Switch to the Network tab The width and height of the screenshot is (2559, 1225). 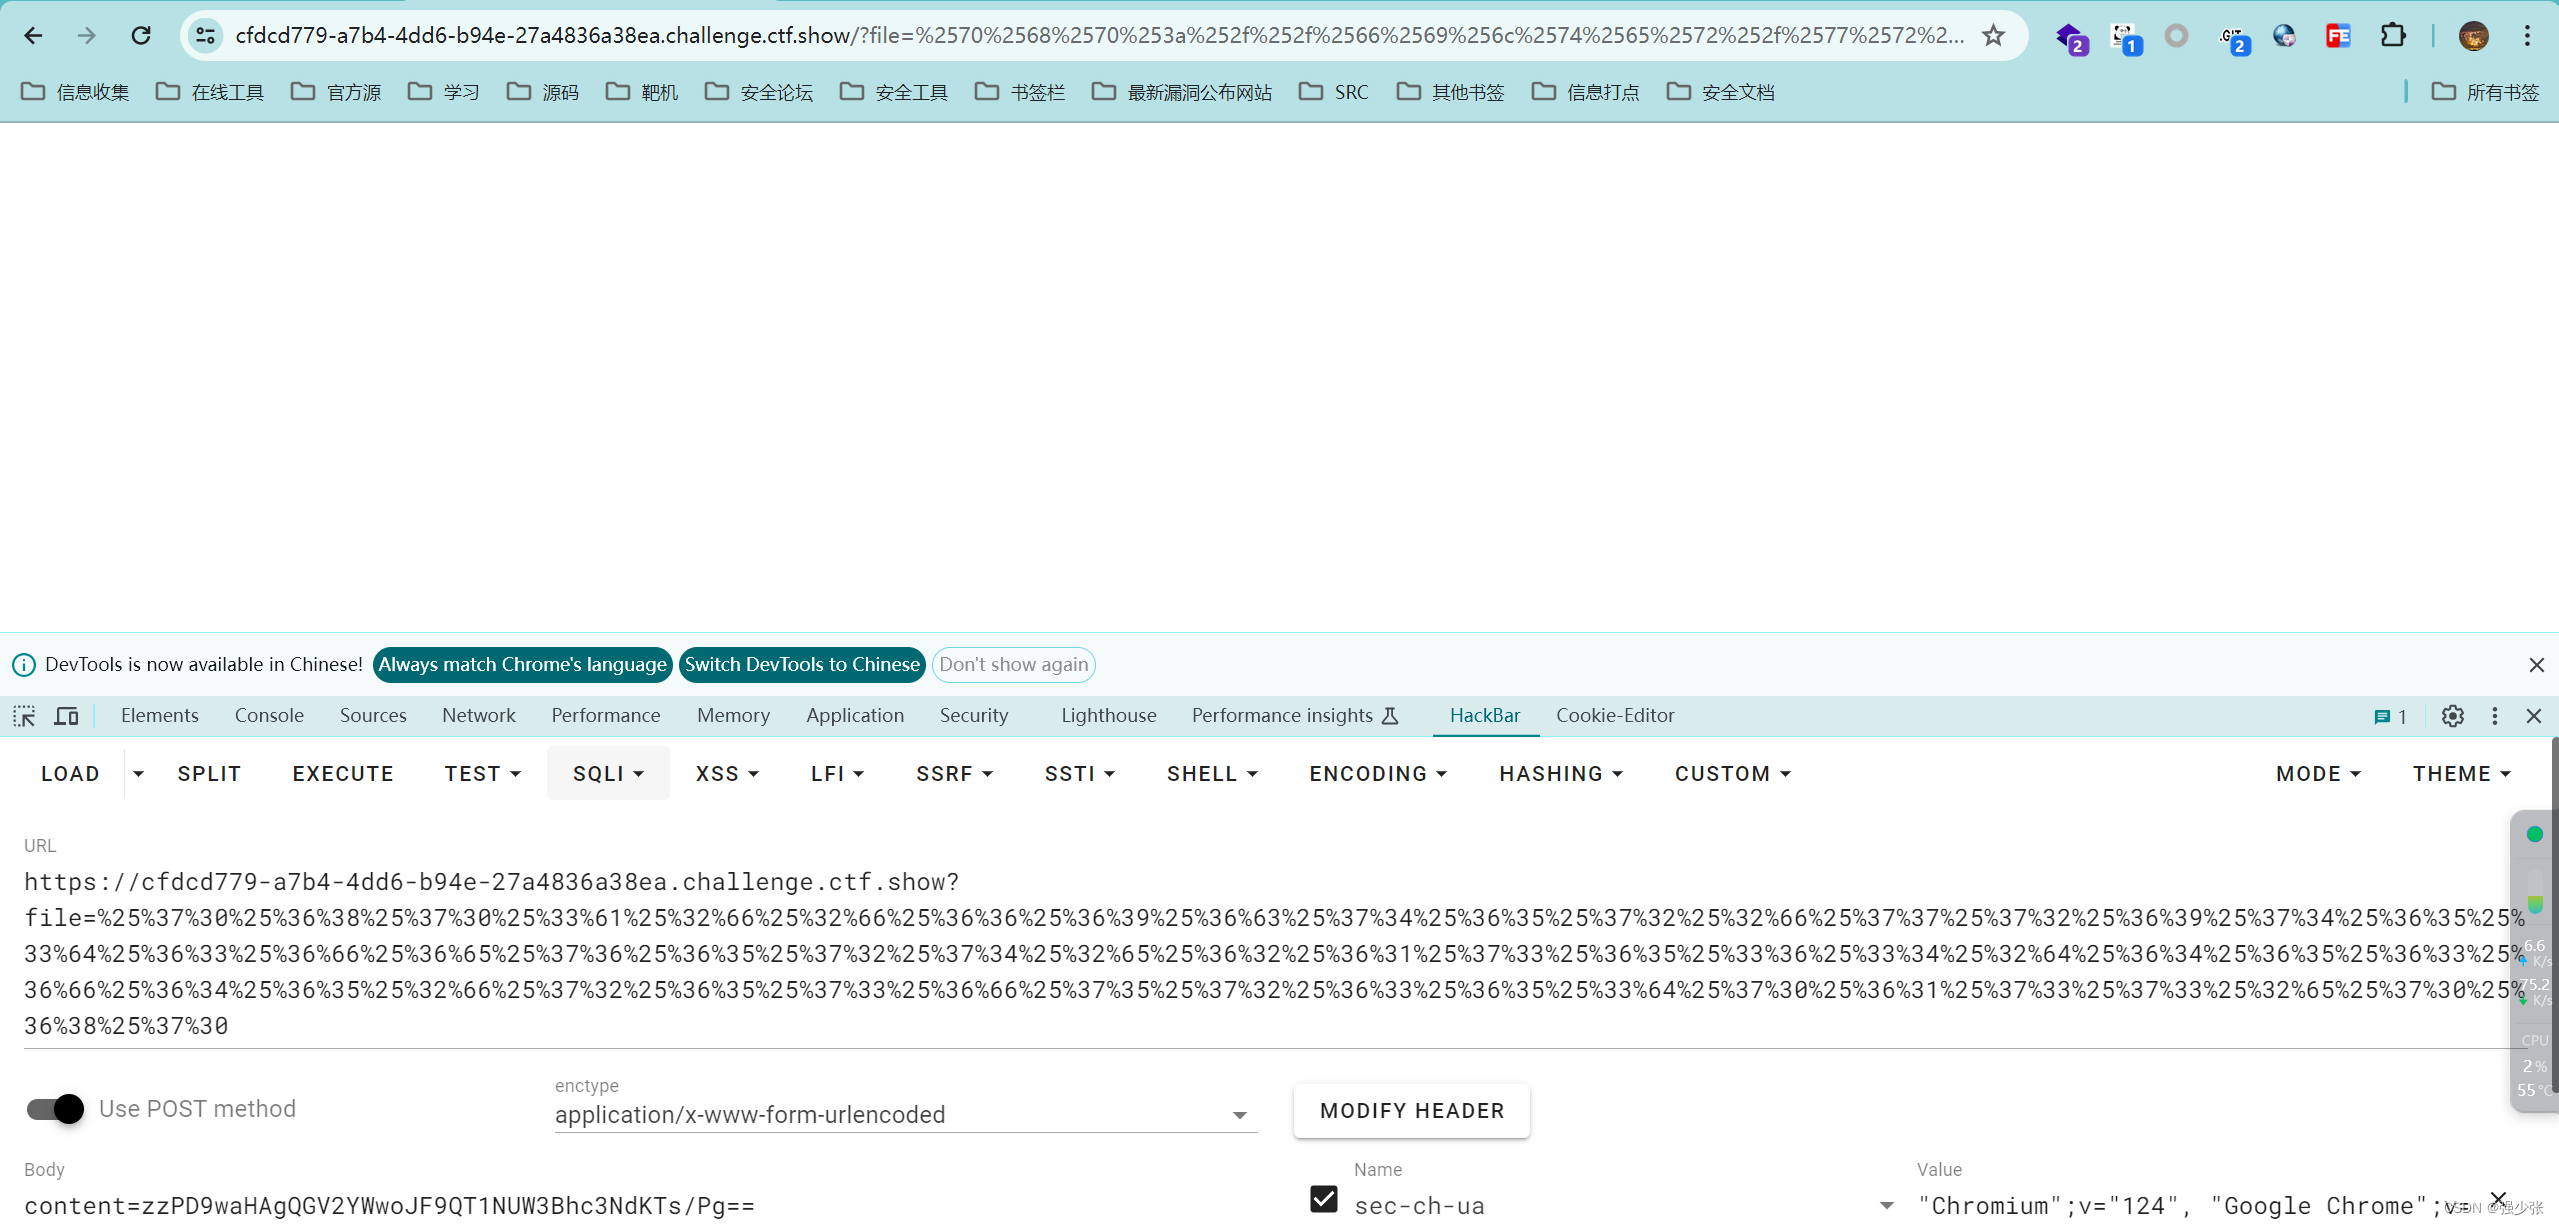pos(478,716)
